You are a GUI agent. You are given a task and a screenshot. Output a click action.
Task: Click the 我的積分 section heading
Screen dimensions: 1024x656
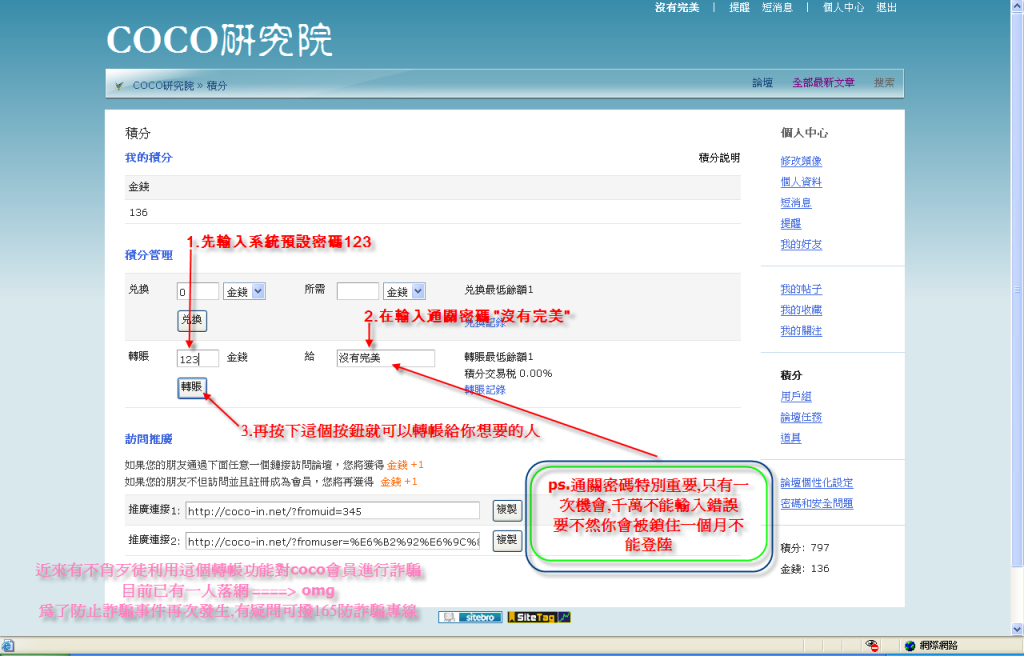[149, 157]
